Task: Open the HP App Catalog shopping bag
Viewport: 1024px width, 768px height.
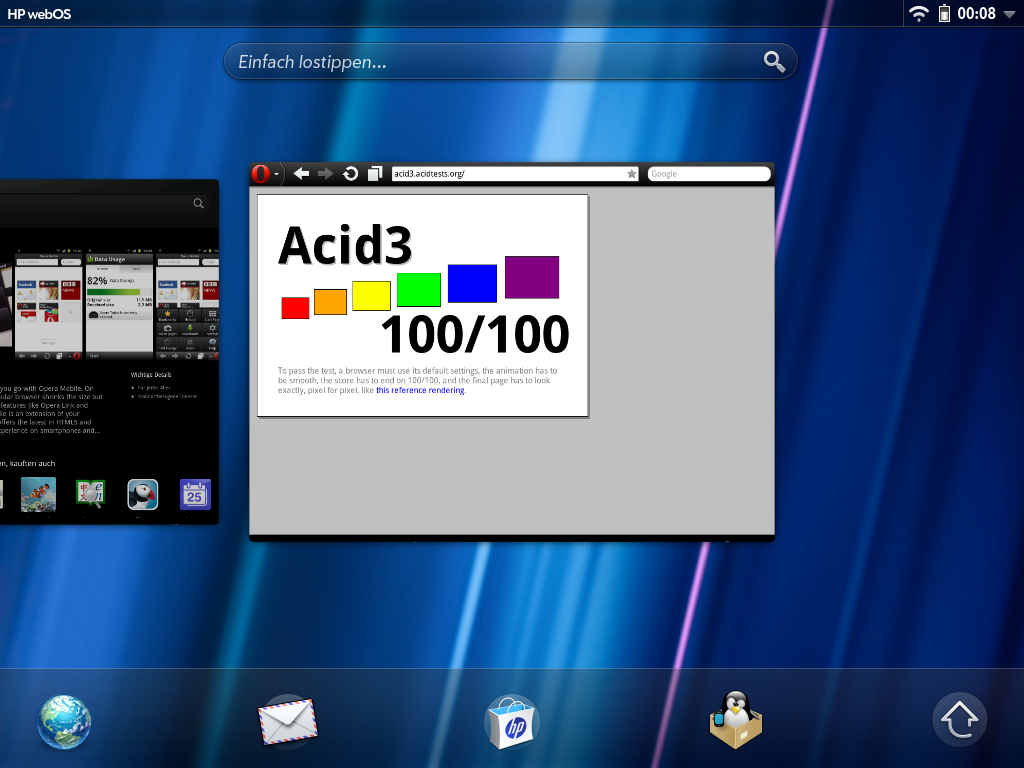Action: (x=513, y=722)
